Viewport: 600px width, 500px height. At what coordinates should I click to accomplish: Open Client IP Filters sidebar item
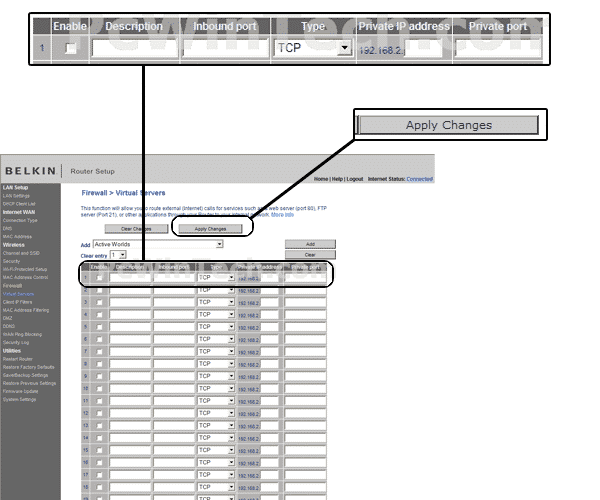coord(18,302)
